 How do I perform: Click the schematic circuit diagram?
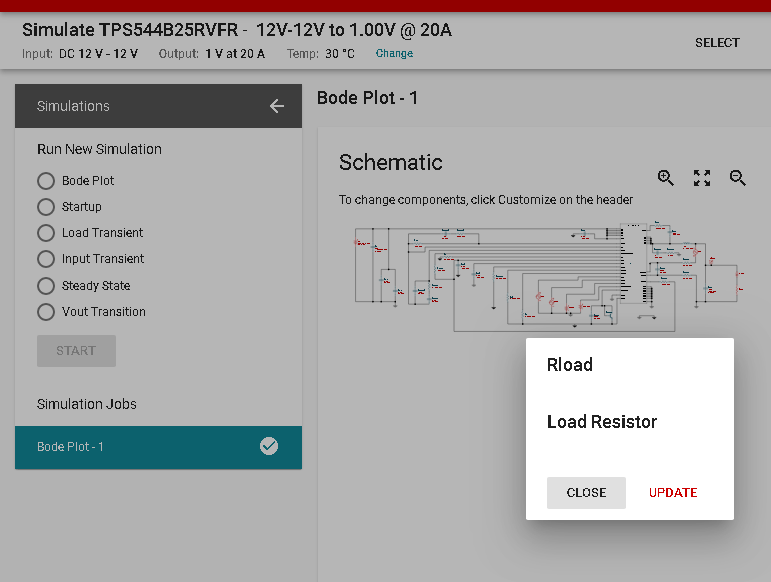549,277
